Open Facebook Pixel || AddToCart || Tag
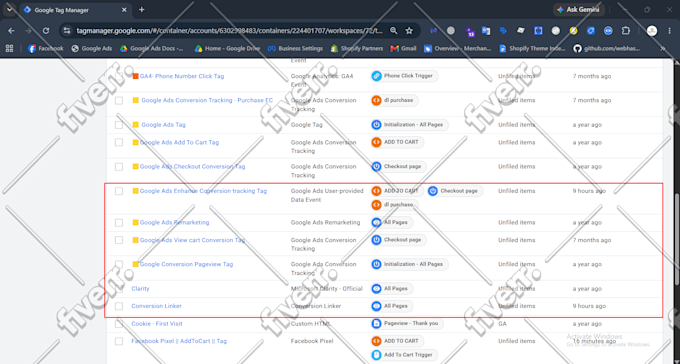 click(x=179, y=341)
